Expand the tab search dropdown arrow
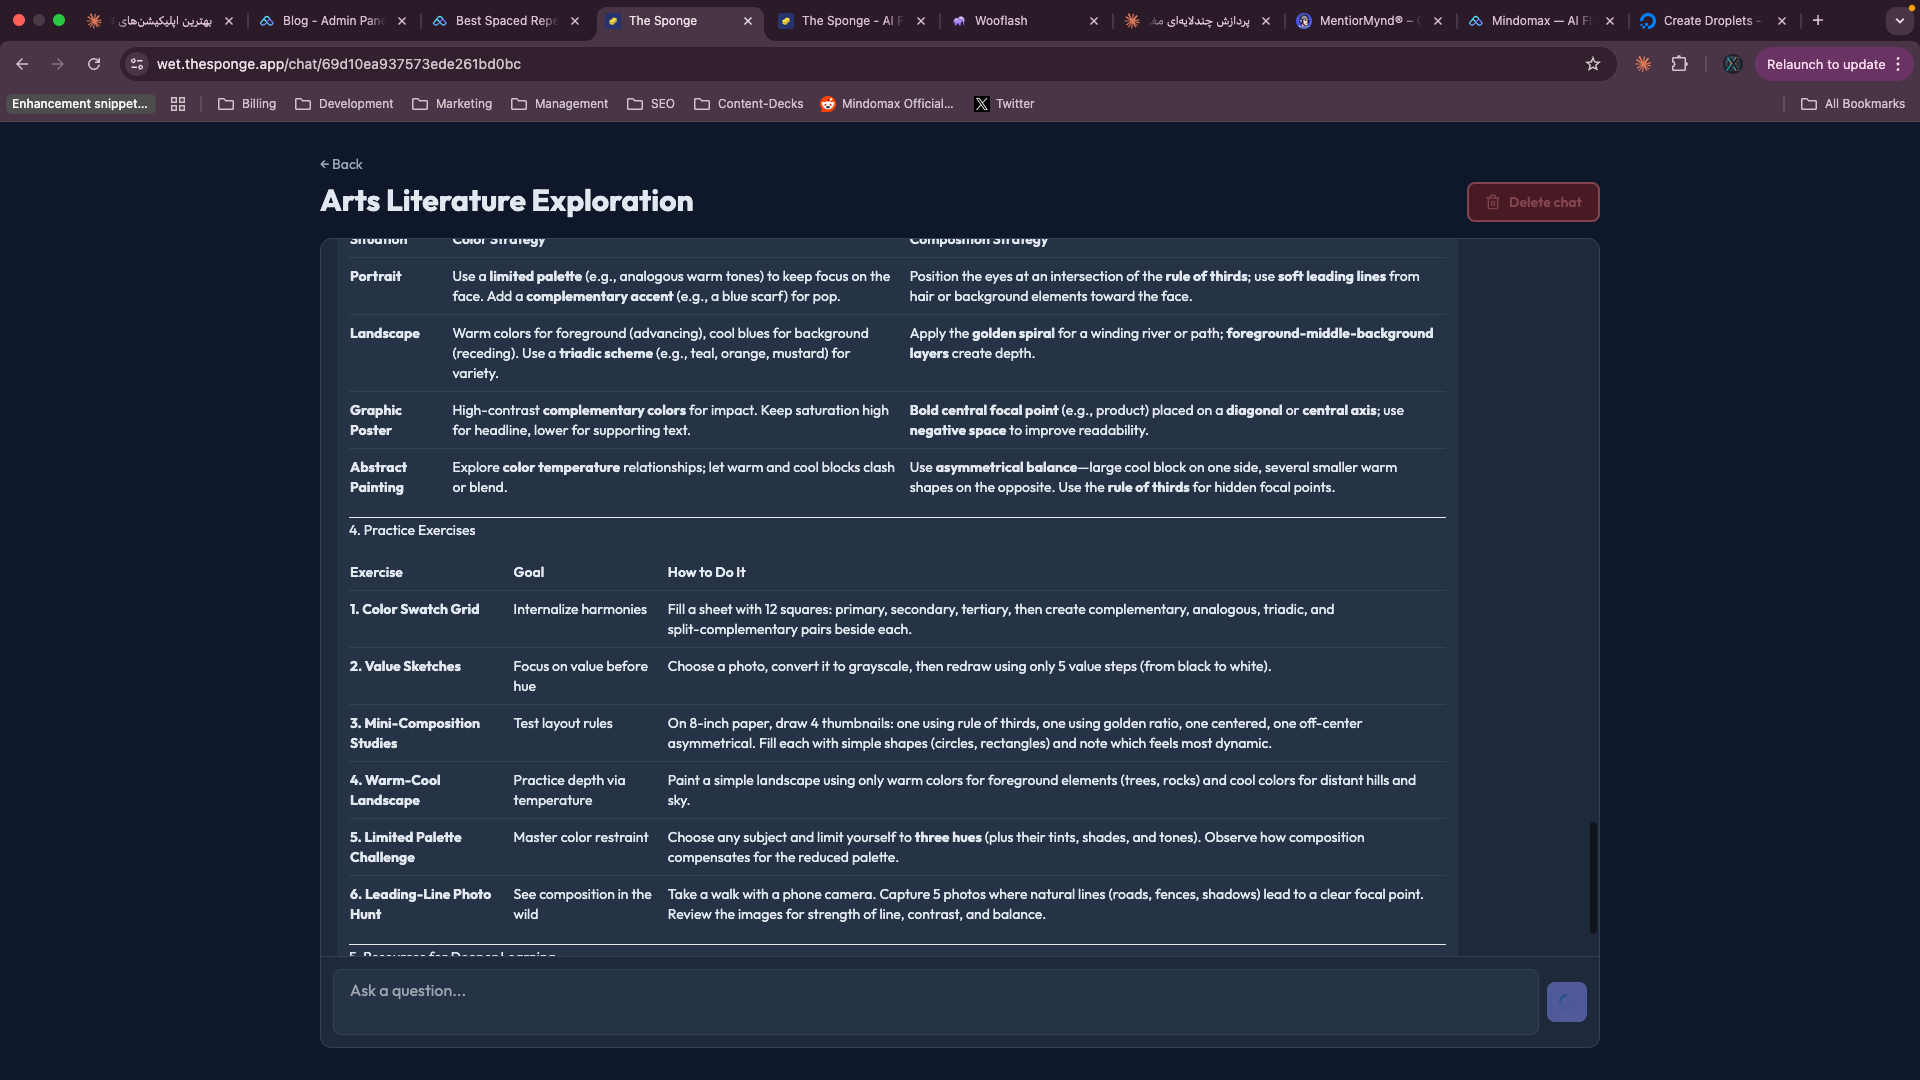This screenshot has height=1080, width=1920. coord(1899,20)
